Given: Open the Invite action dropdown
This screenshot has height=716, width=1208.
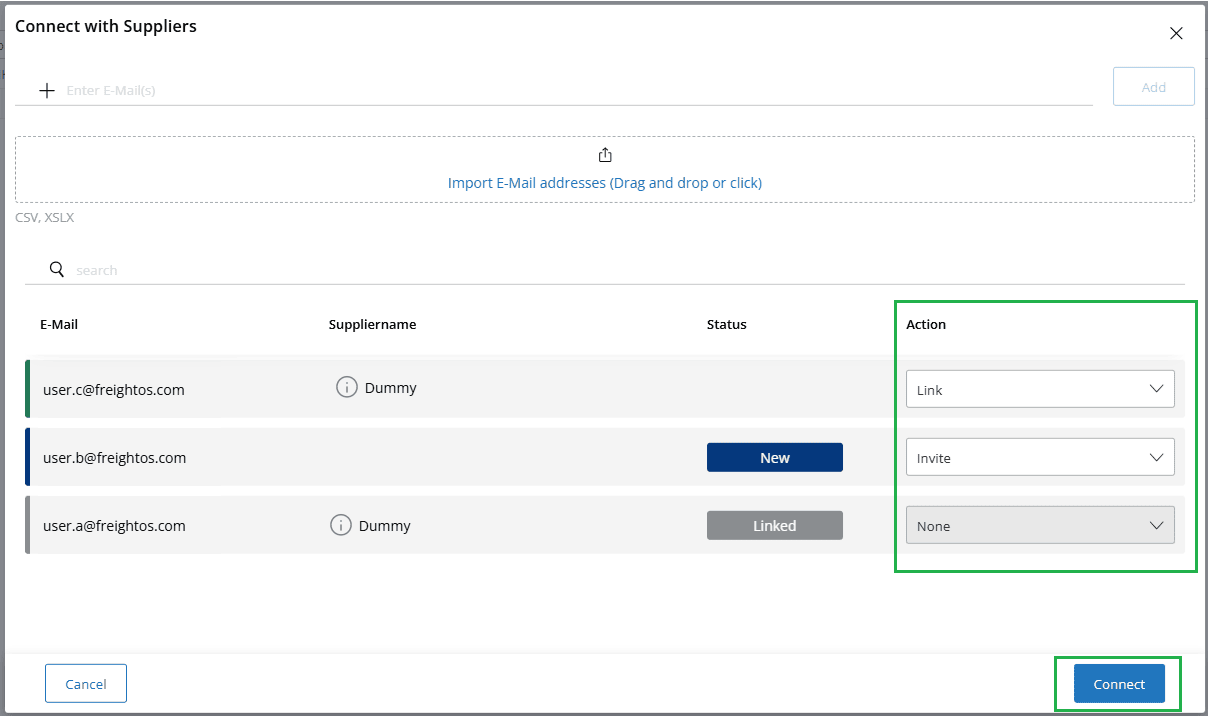Looking at the screenshot, I should (1040, 457).
